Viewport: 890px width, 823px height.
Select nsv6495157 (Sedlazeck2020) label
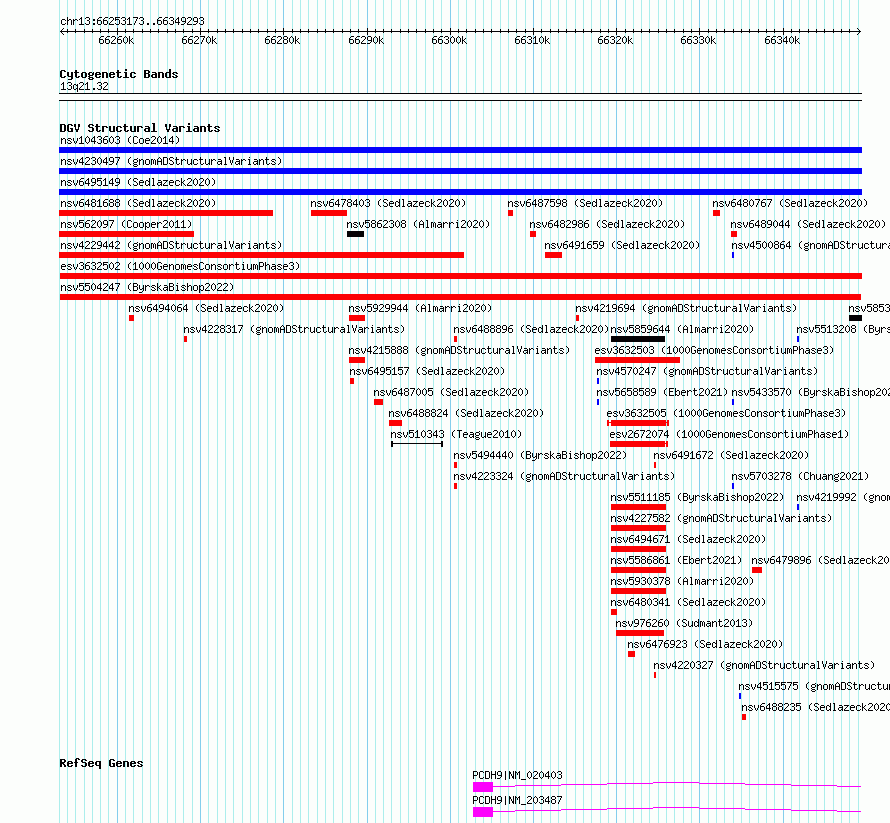[x=427, y=371]
